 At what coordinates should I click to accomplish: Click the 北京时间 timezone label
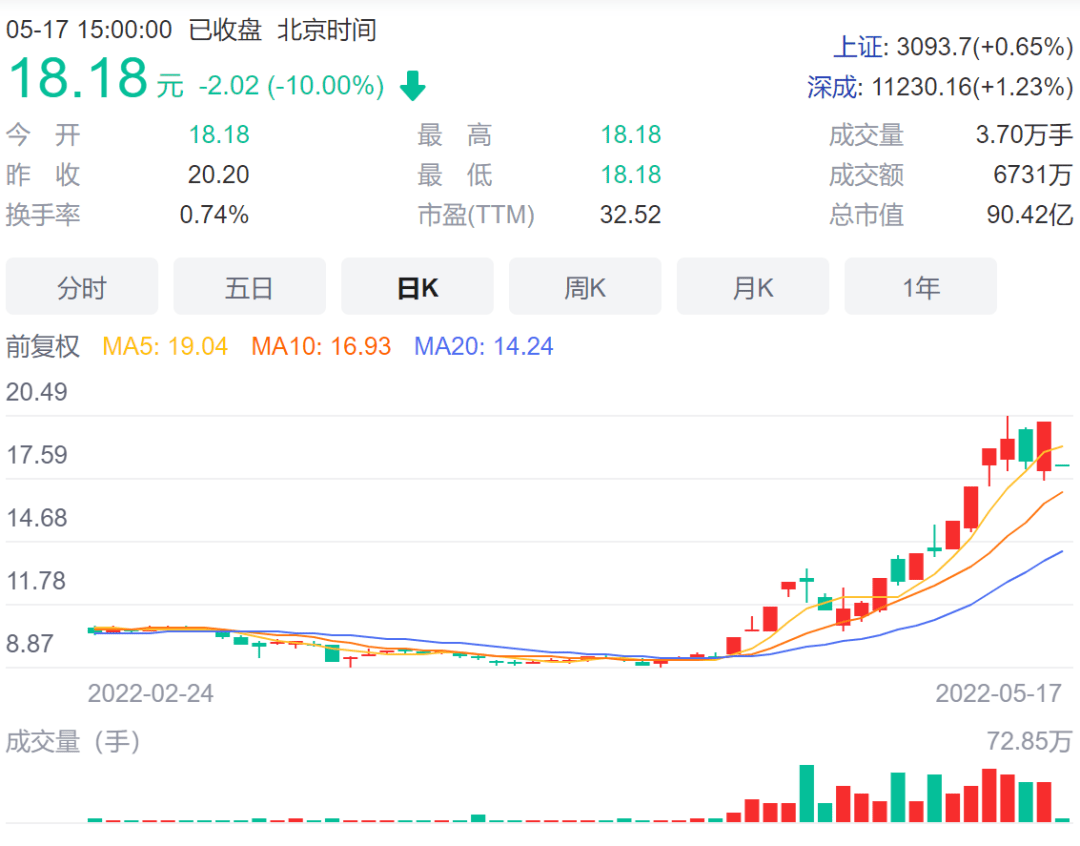[327, 30]
